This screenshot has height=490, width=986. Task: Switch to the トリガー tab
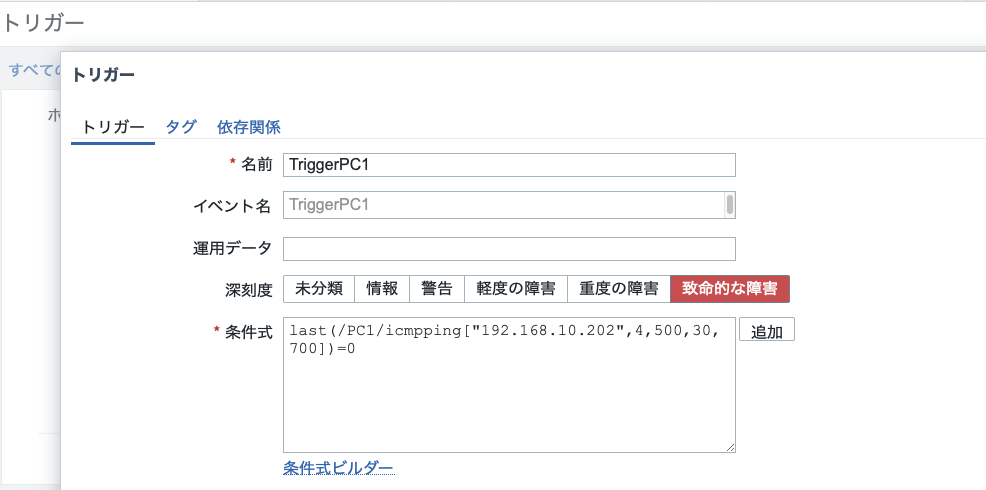click(113, 128)
